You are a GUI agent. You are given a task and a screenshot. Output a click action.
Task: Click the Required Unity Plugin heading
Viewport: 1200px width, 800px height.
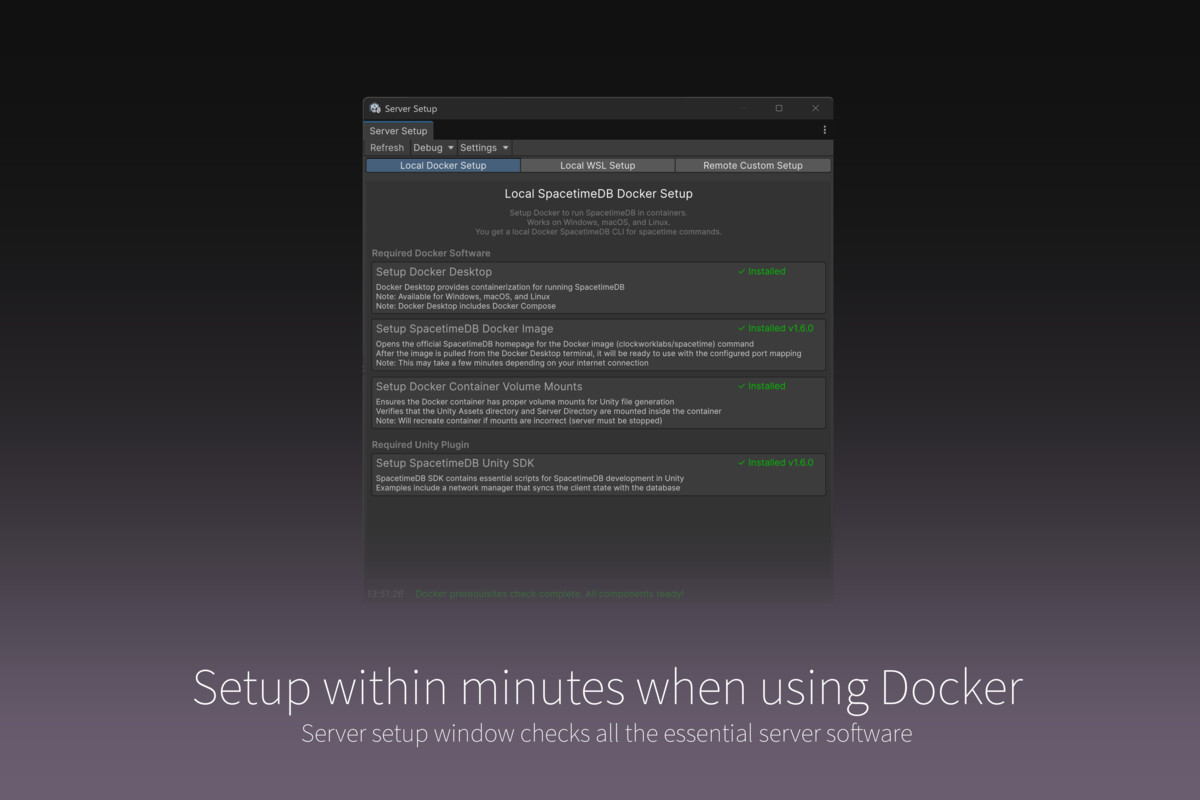(420, 445)
